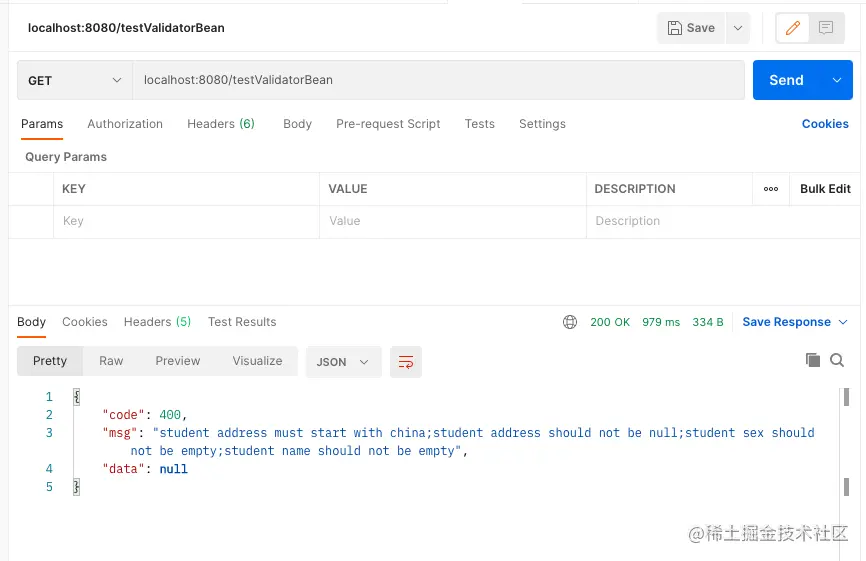This screenshot has width=866, height=561.
Task: Click the Cookies link
Action: click(825, 124)
